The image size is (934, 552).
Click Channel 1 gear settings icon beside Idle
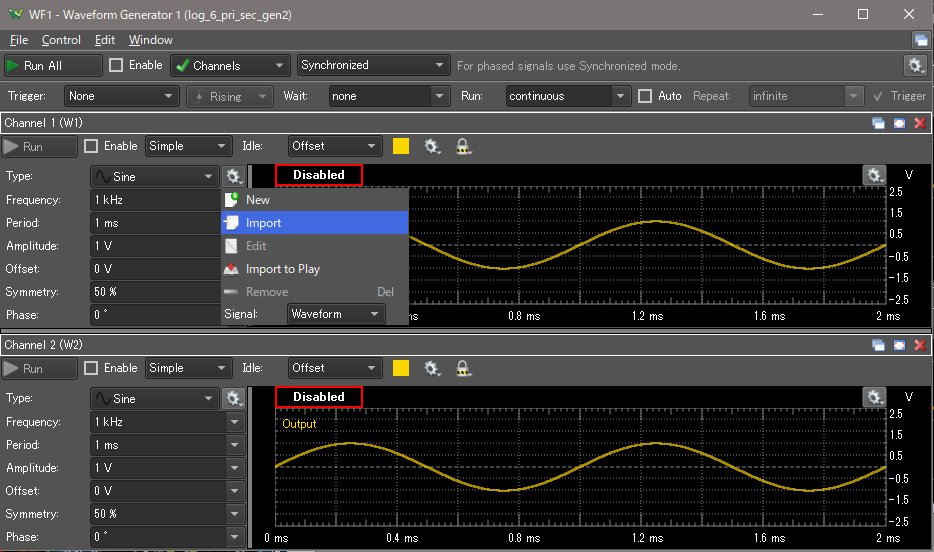tap(432, 146)
